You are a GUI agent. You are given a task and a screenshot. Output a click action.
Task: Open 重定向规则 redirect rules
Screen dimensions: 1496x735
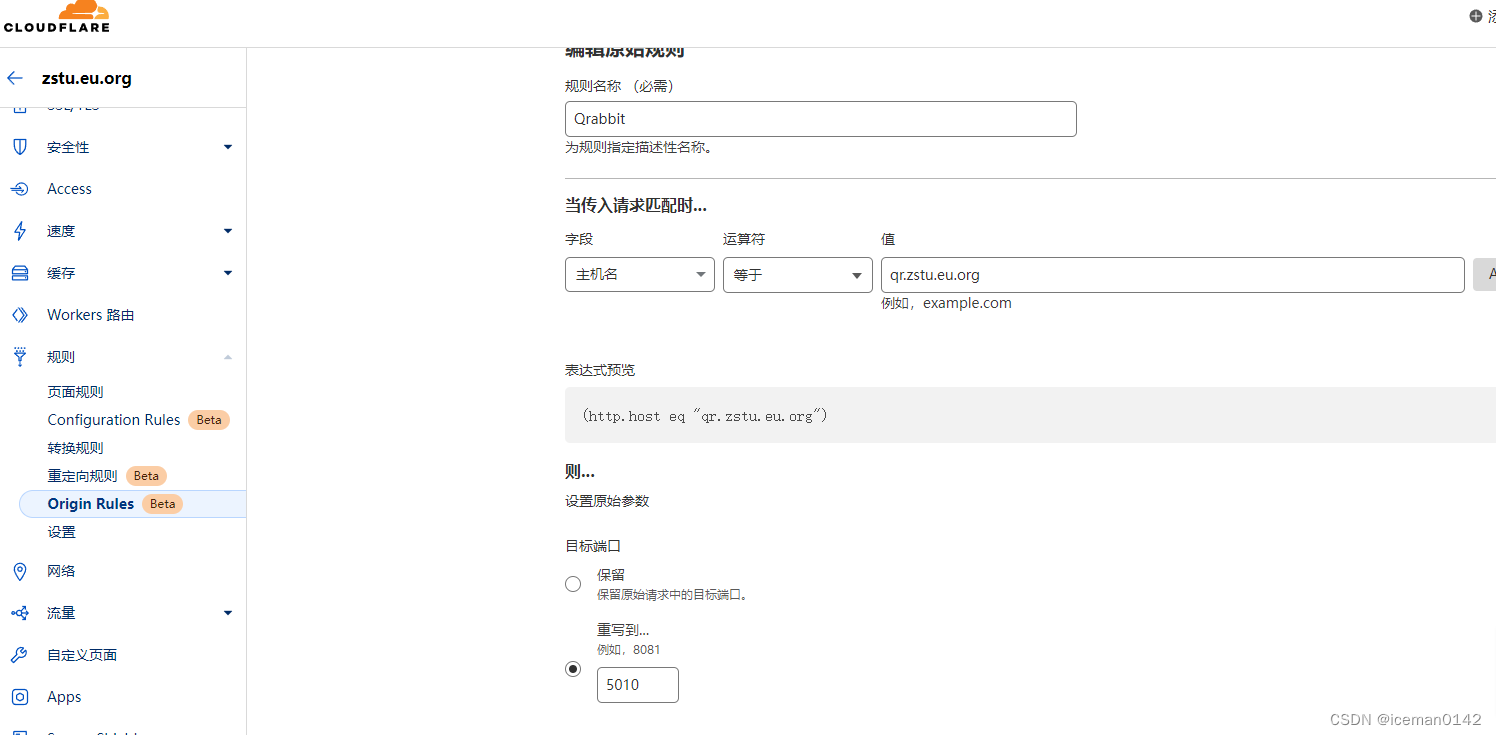point(82,475)
